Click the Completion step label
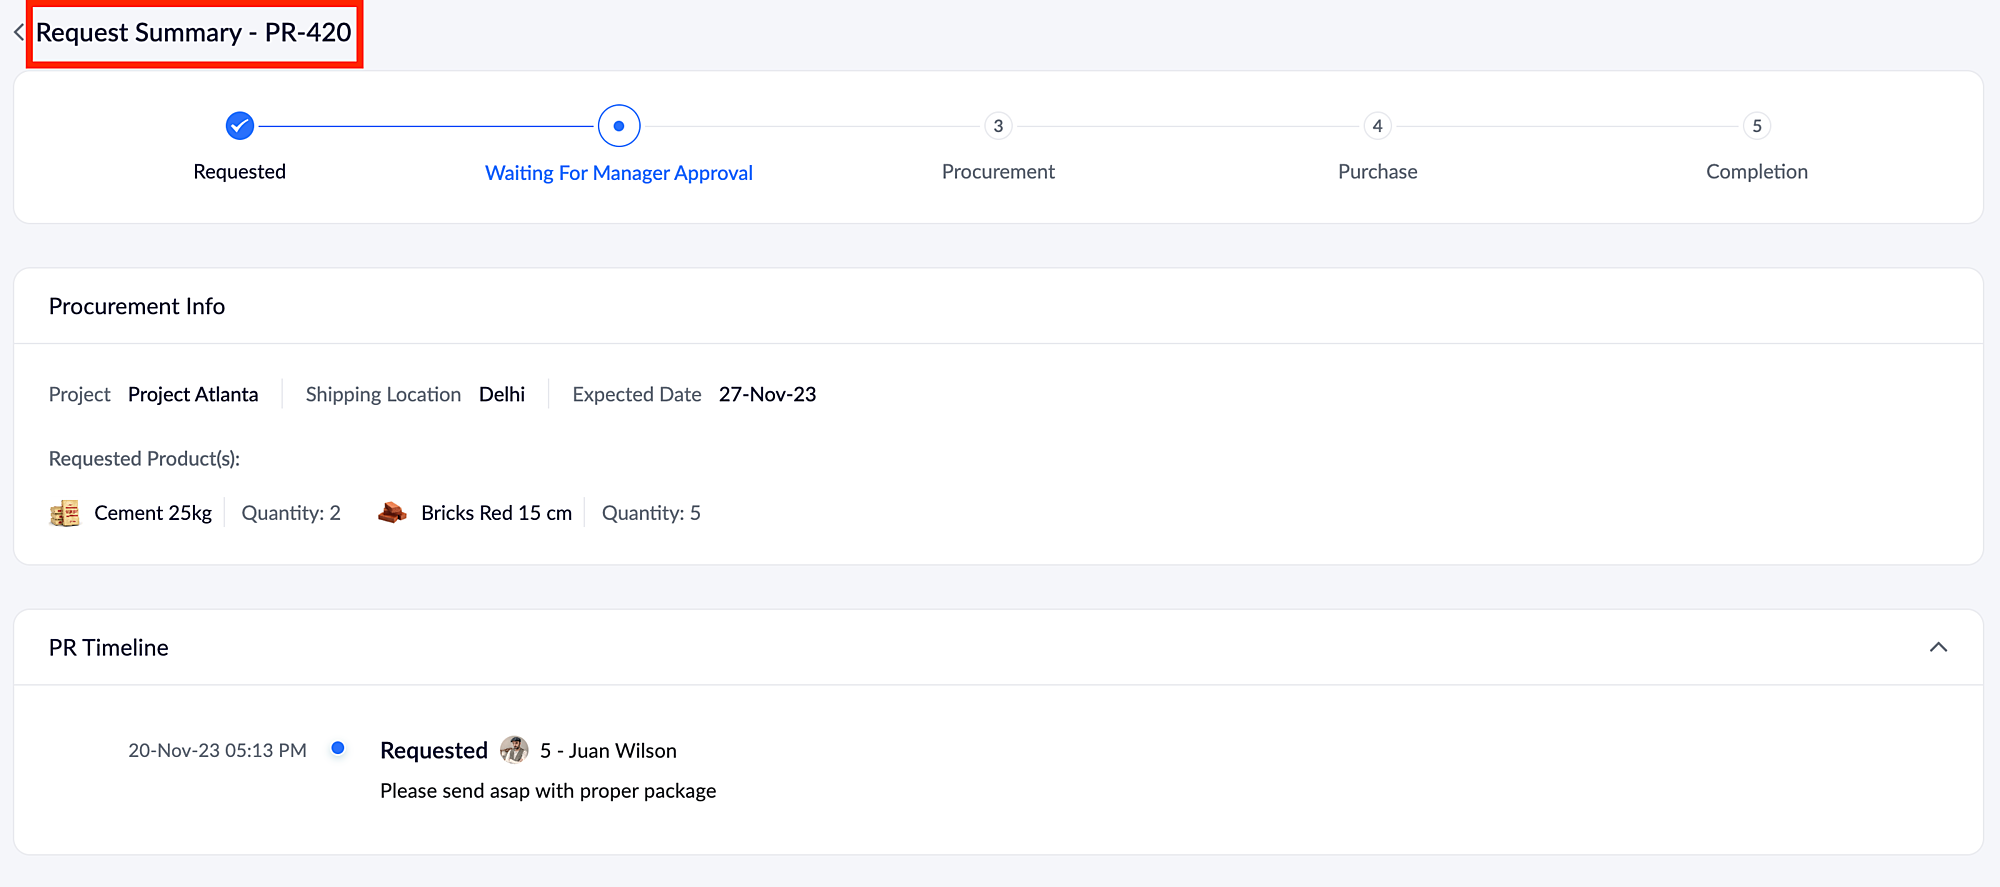The height and width of the screenshot is (887, 2000). point(1757,172)
